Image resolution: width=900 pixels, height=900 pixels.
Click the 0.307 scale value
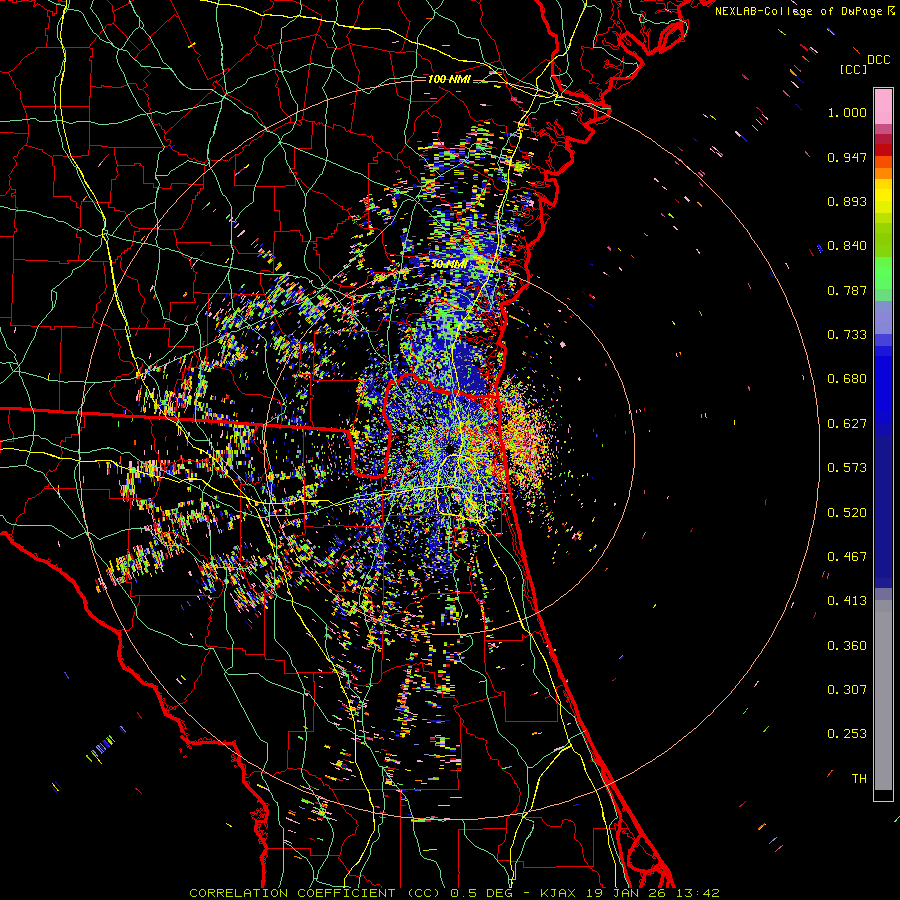coord(847,690)
